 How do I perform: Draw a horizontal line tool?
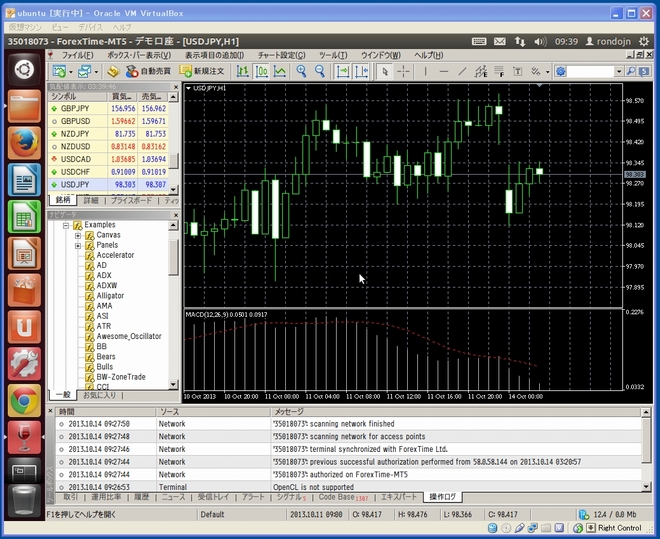pos(444,72)
